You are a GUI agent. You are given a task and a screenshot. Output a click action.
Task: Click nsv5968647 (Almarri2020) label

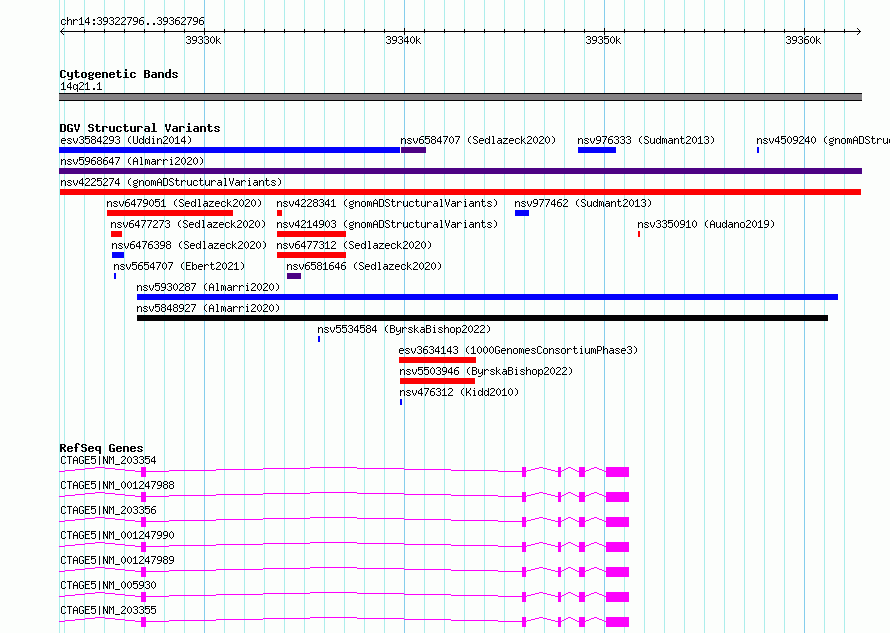pyautogui.click(x=132, y=161)
